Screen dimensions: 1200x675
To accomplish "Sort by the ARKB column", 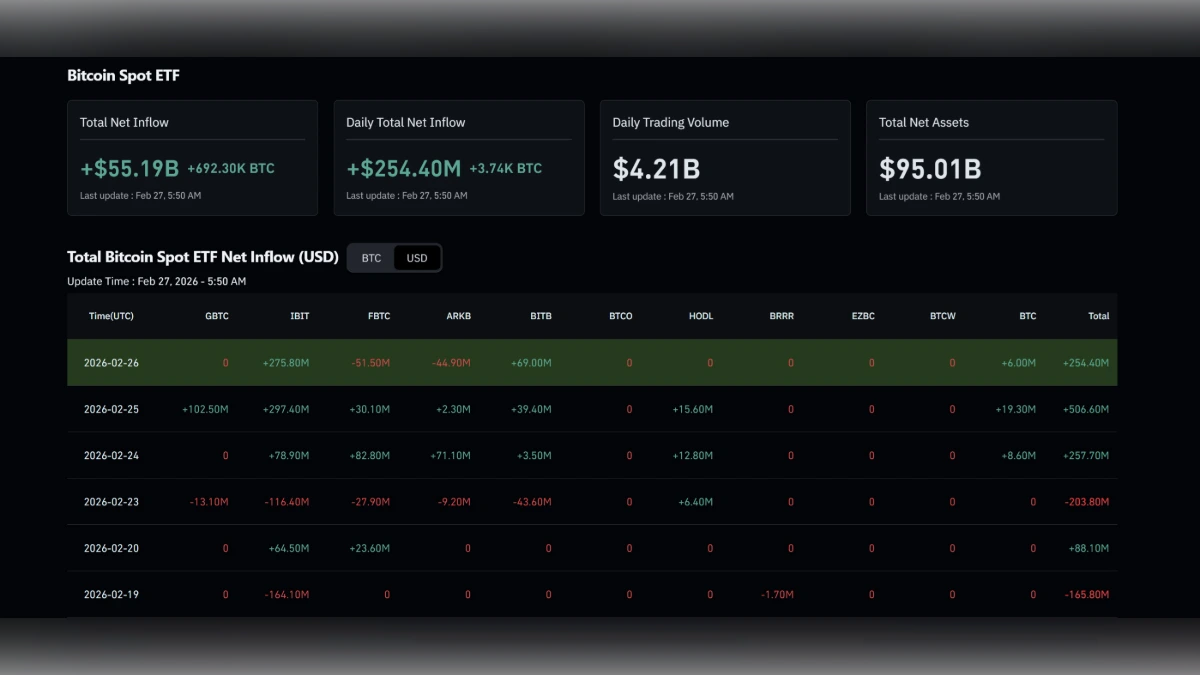I will [458, 315].
